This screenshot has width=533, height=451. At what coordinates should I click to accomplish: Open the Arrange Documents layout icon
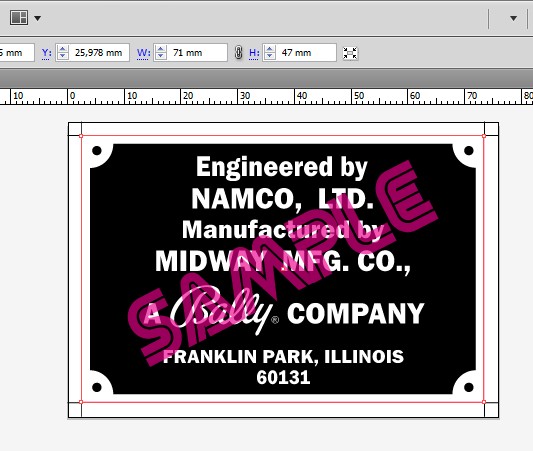pyautogui.click(x=19, y=18)
